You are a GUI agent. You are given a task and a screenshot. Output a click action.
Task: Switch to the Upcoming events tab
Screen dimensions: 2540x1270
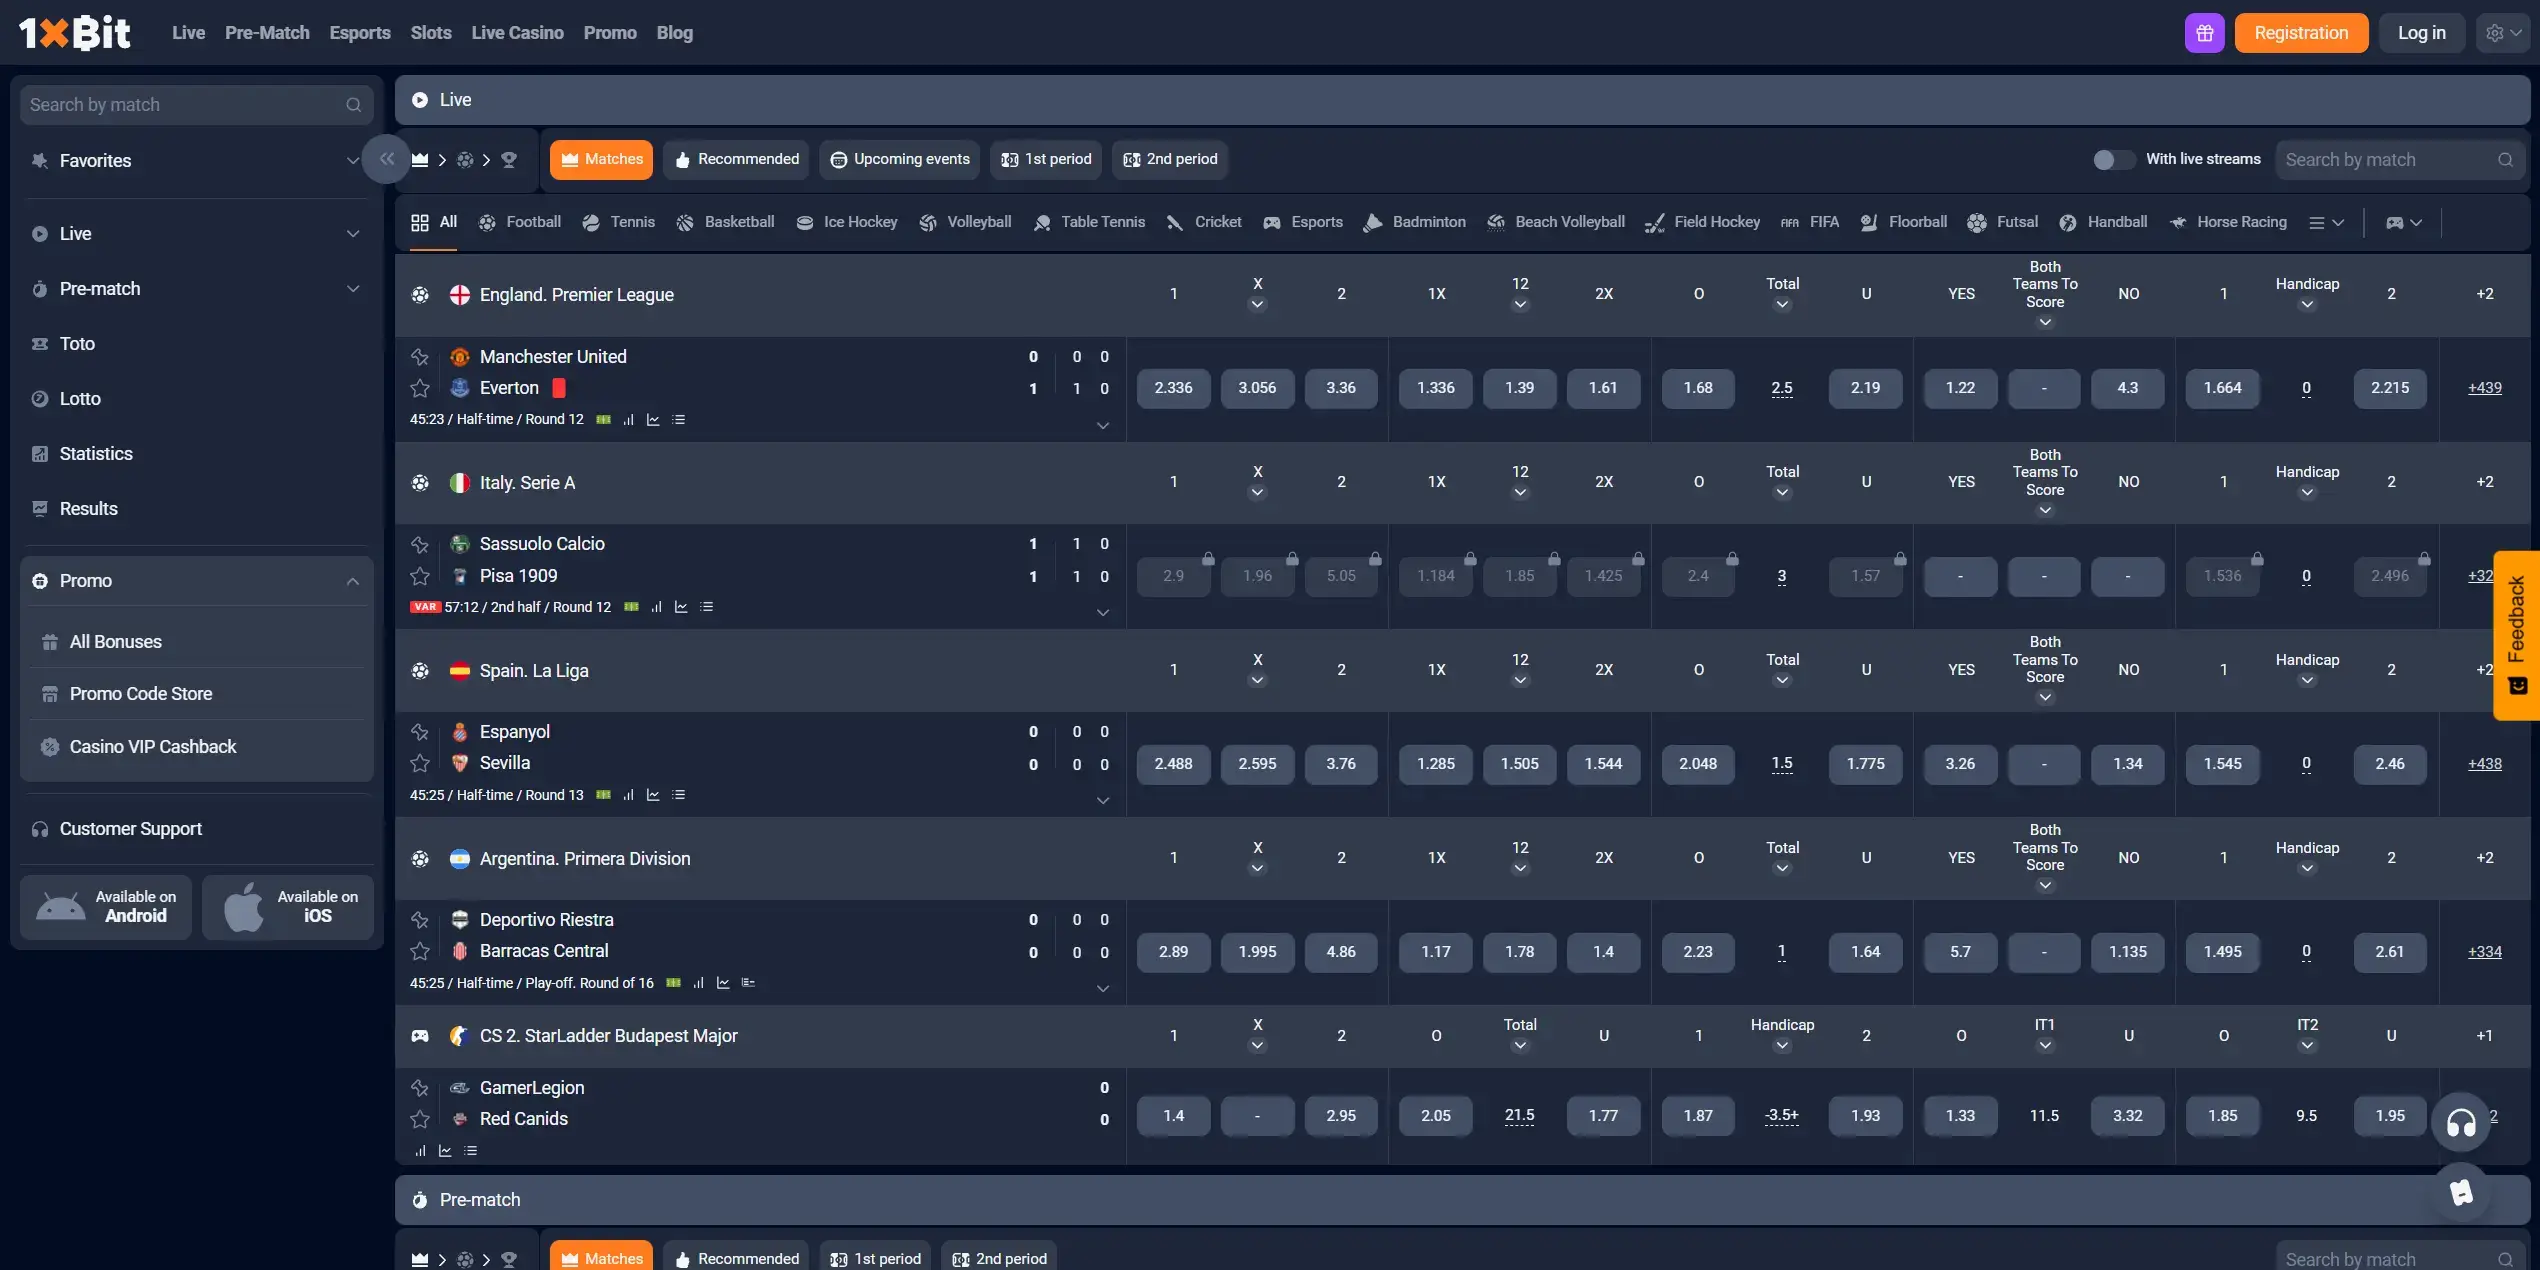point(898,159)
